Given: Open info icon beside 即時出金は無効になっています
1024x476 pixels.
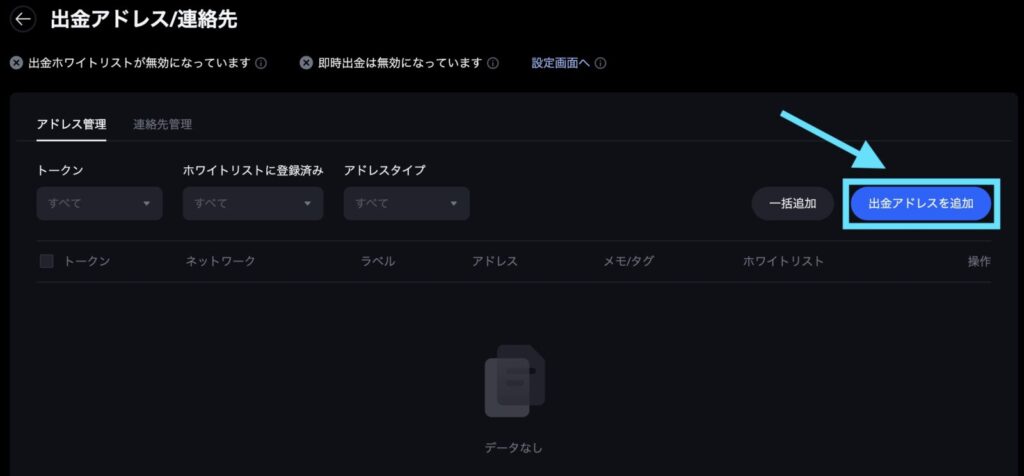Looking at the screenshot, I should point(493,63).
